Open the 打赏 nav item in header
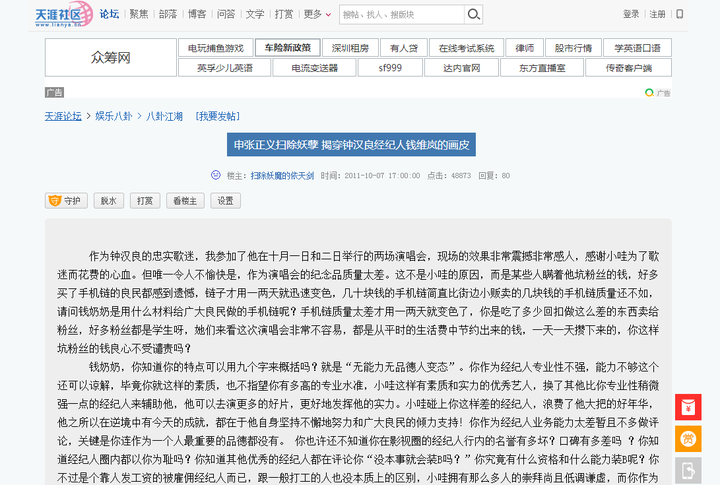This screenshot has width=720, height=485. [284, 14]
